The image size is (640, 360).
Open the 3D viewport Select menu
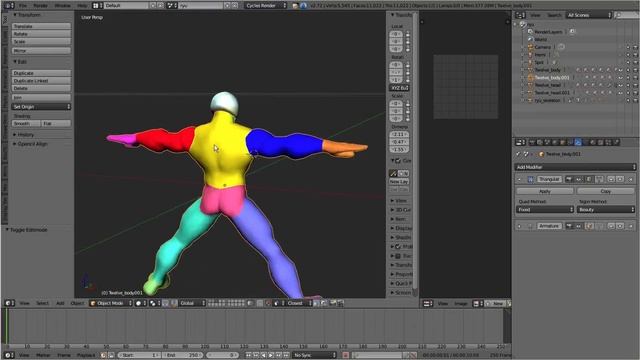42,303
